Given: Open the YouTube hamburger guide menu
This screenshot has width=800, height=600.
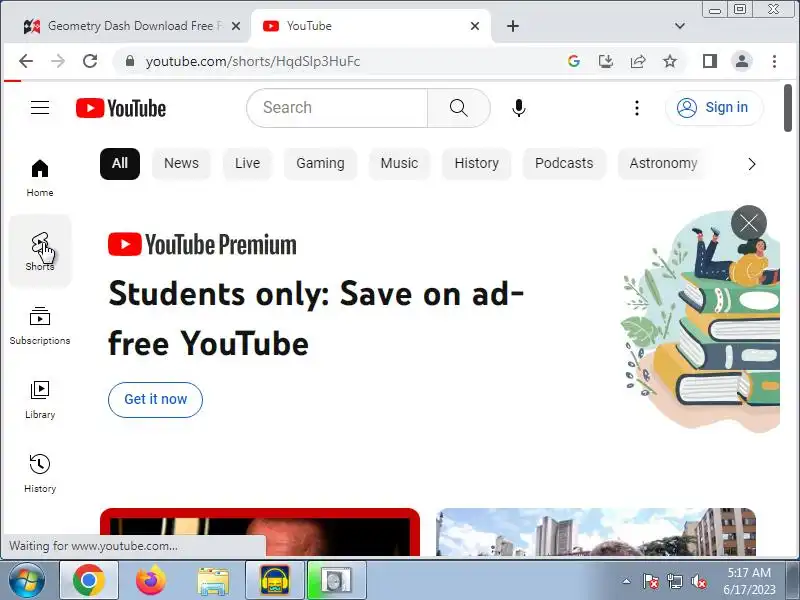Looking at the screenshot, I should 40,108.
